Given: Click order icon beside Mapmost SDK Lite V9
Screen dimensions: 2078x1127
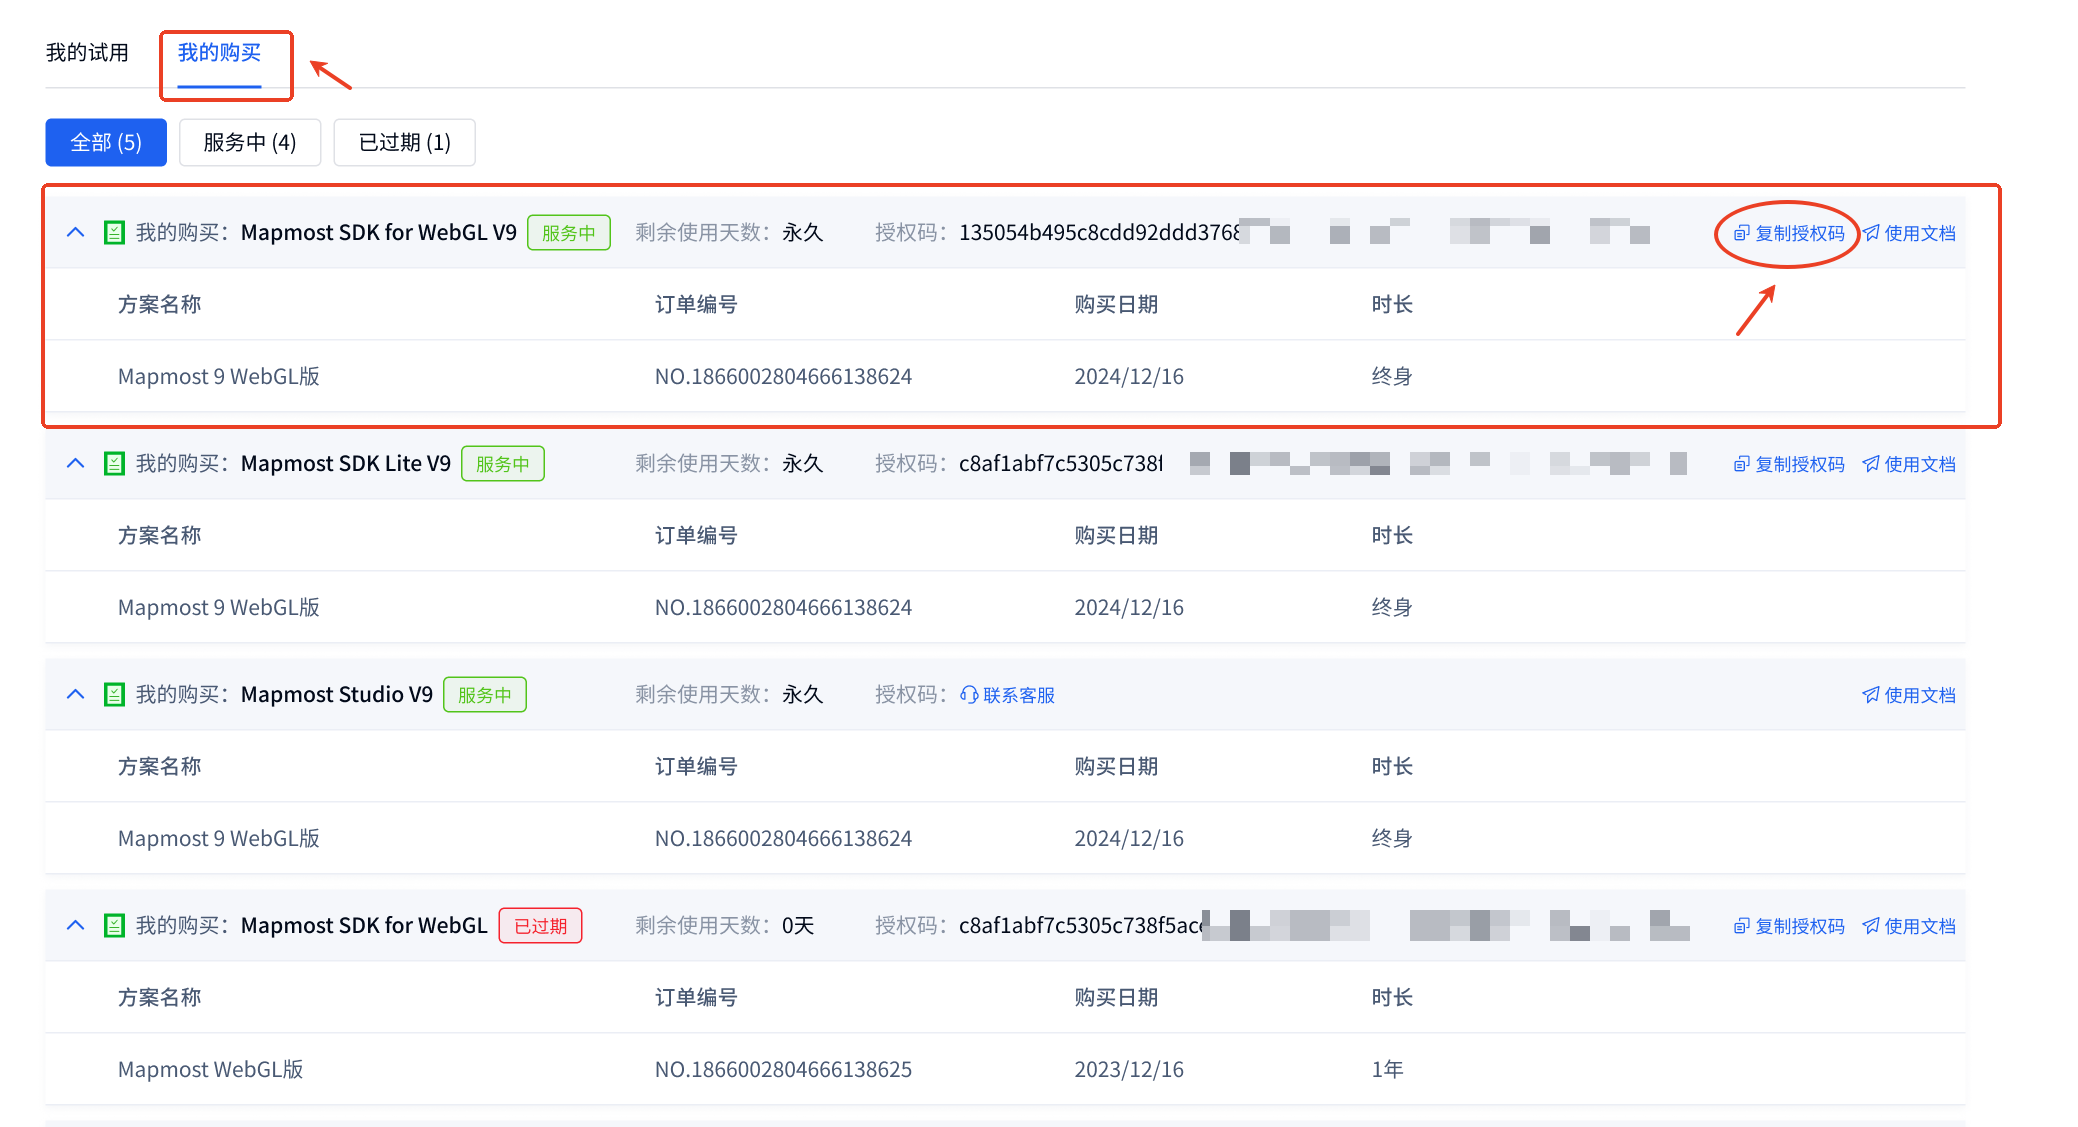Looking at the screenshot, I should click(x=114, y=464).
